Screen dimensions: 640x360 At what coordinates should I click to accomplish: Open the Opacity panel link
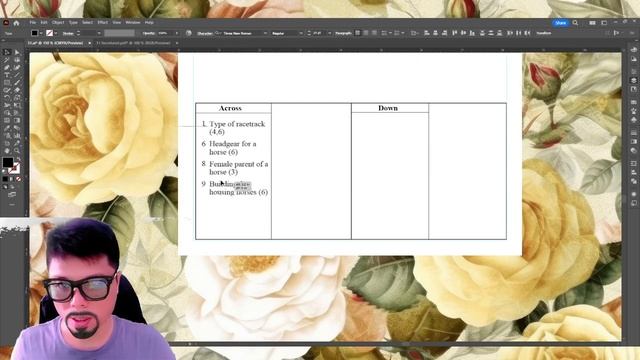coord(148,33)
